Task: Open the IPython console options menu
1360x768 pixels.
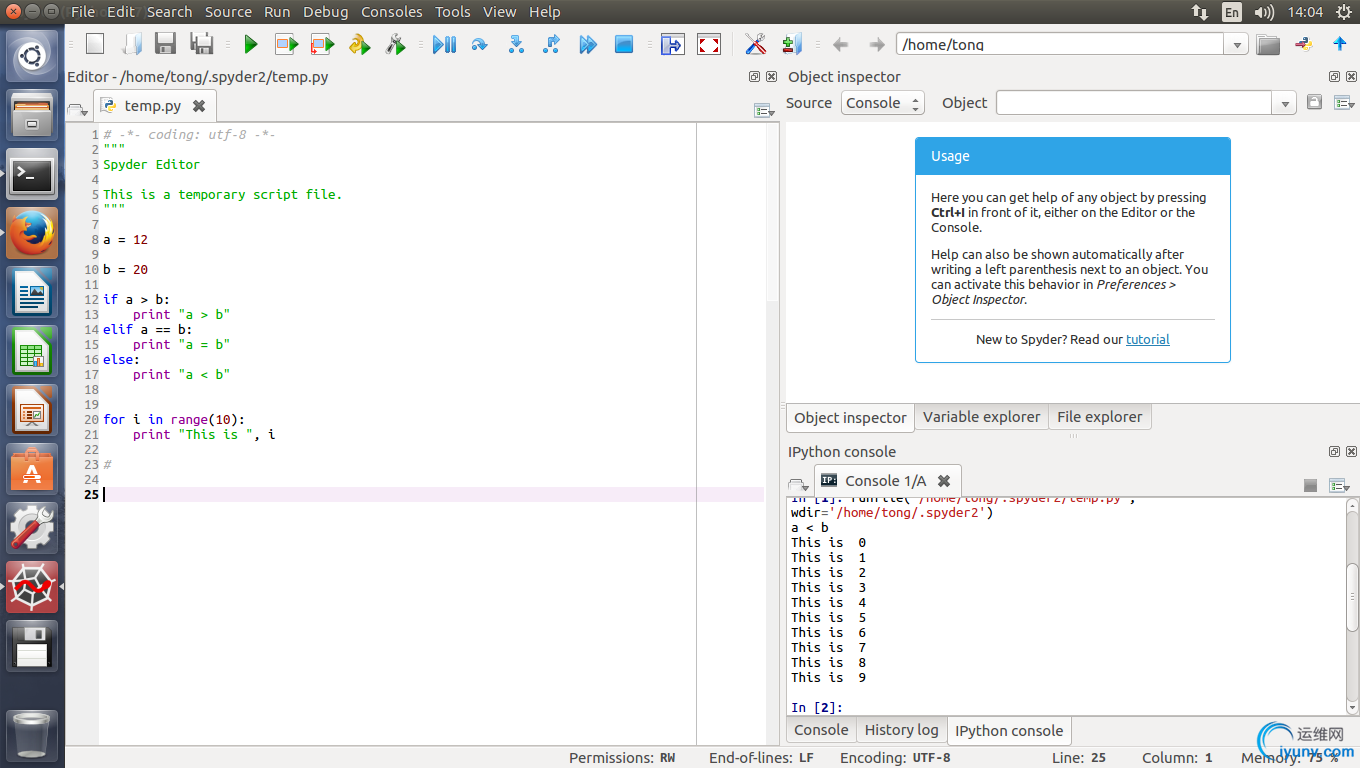Action: (1340, 485)
